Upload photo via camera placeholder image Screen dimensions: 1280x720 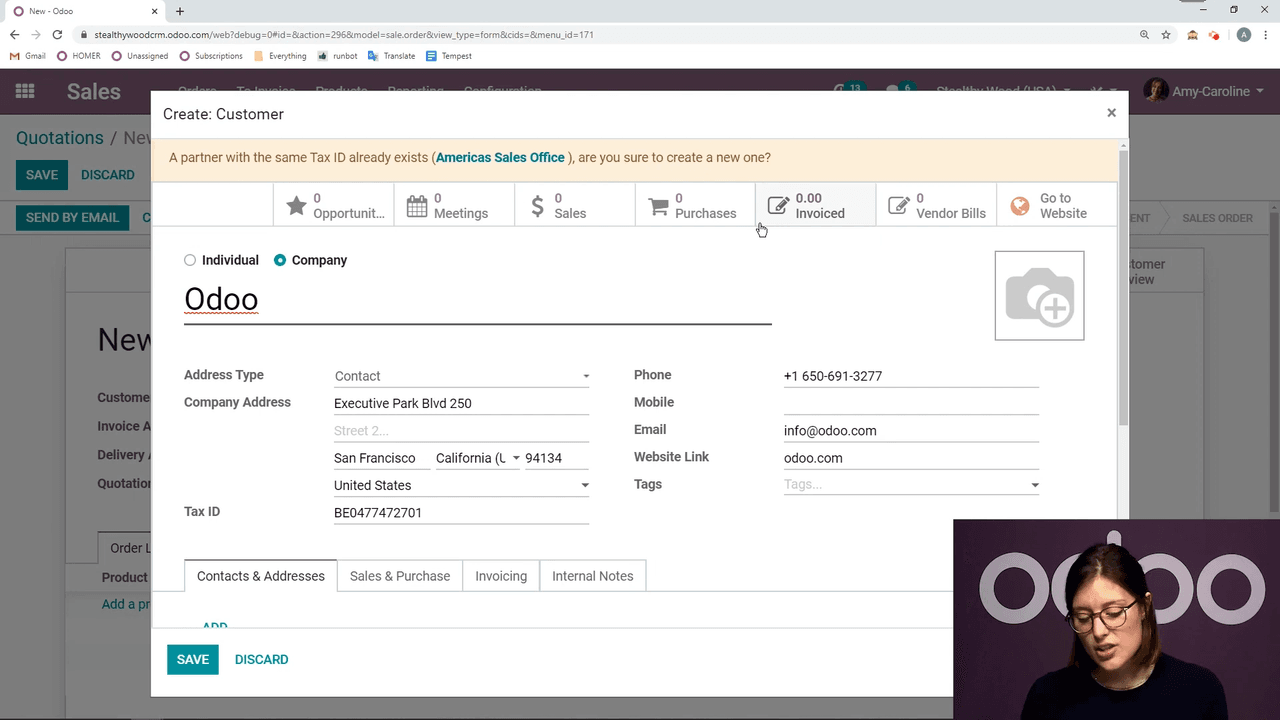1039,296
